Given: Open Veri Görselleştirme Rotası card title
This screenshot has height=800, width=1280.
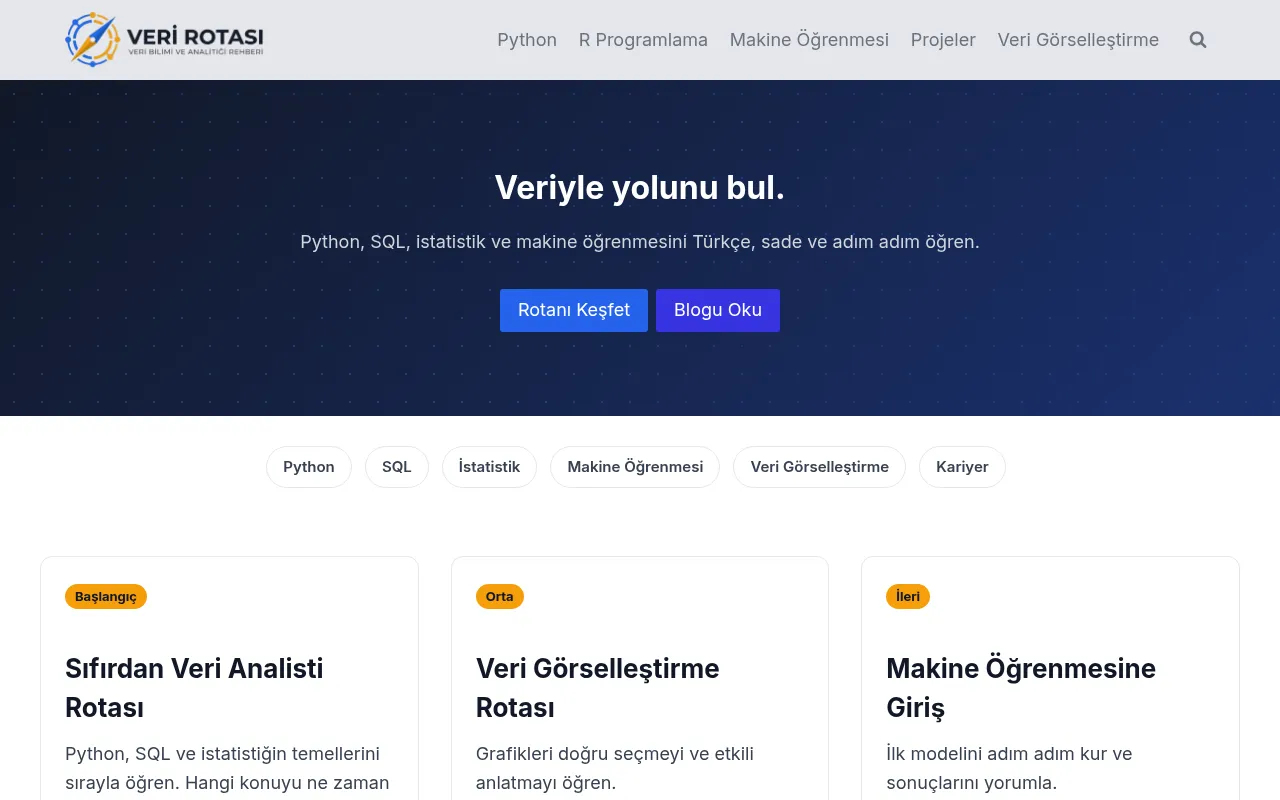Looking at the screenshot, I should coord(598,688).
